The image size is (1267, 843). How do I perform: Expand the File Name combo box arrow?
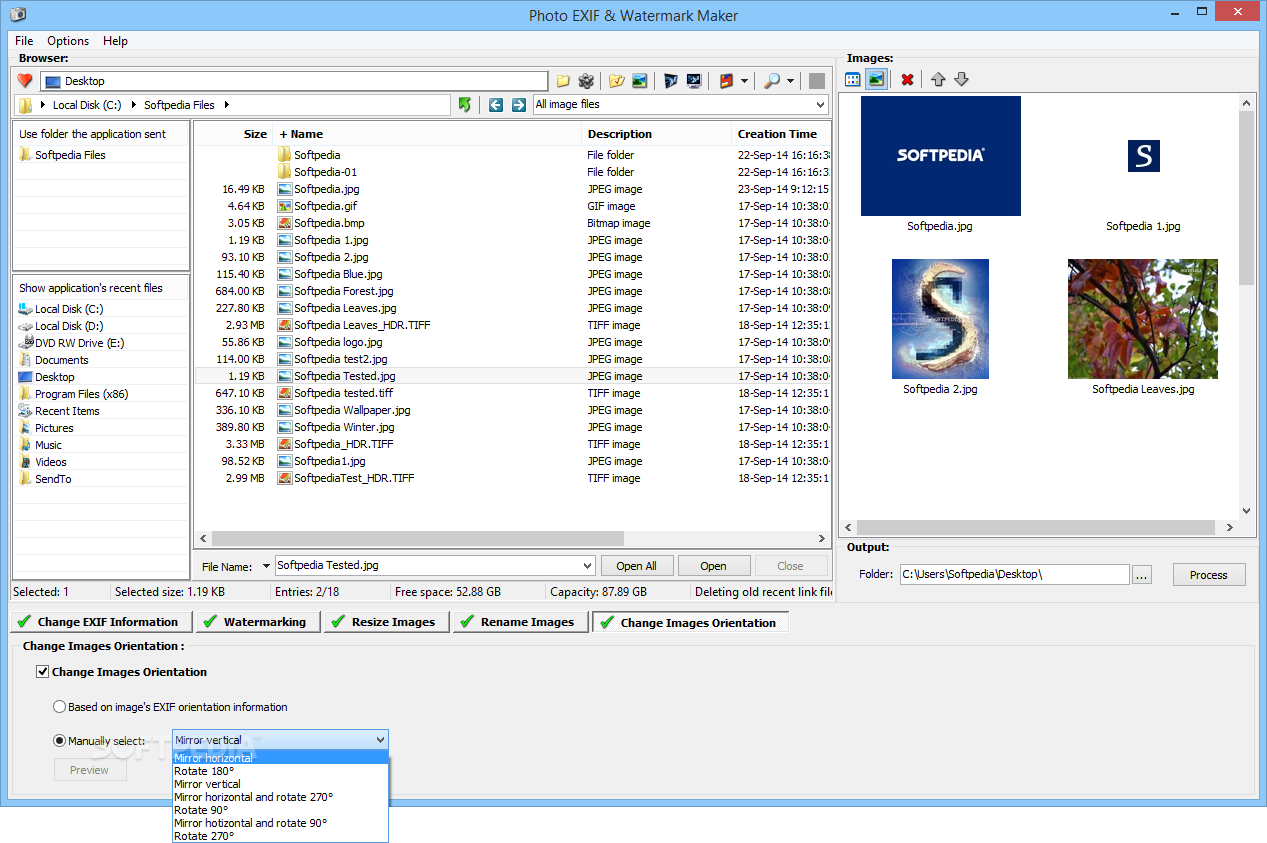tap(586, 566)
